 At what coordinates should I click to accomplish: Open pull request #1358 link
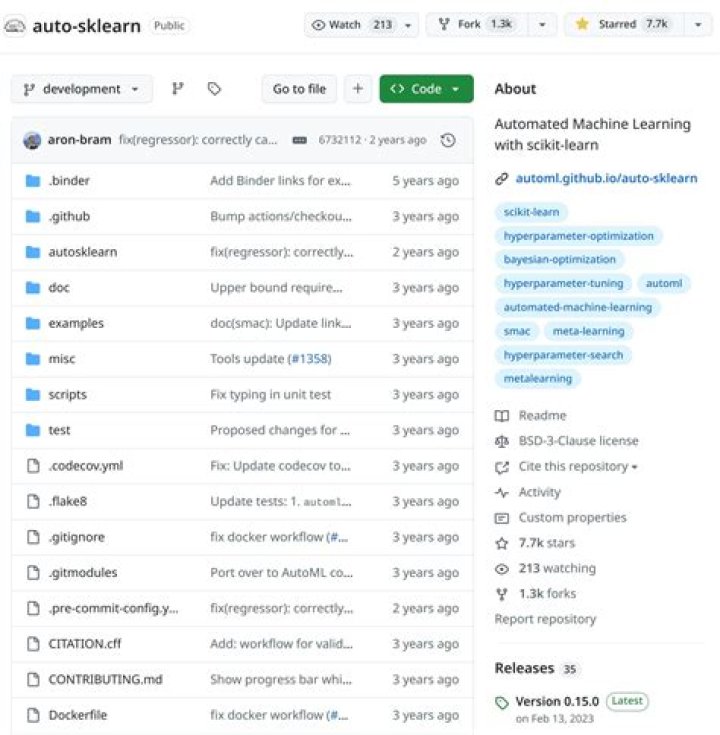(x=310, y=359)
